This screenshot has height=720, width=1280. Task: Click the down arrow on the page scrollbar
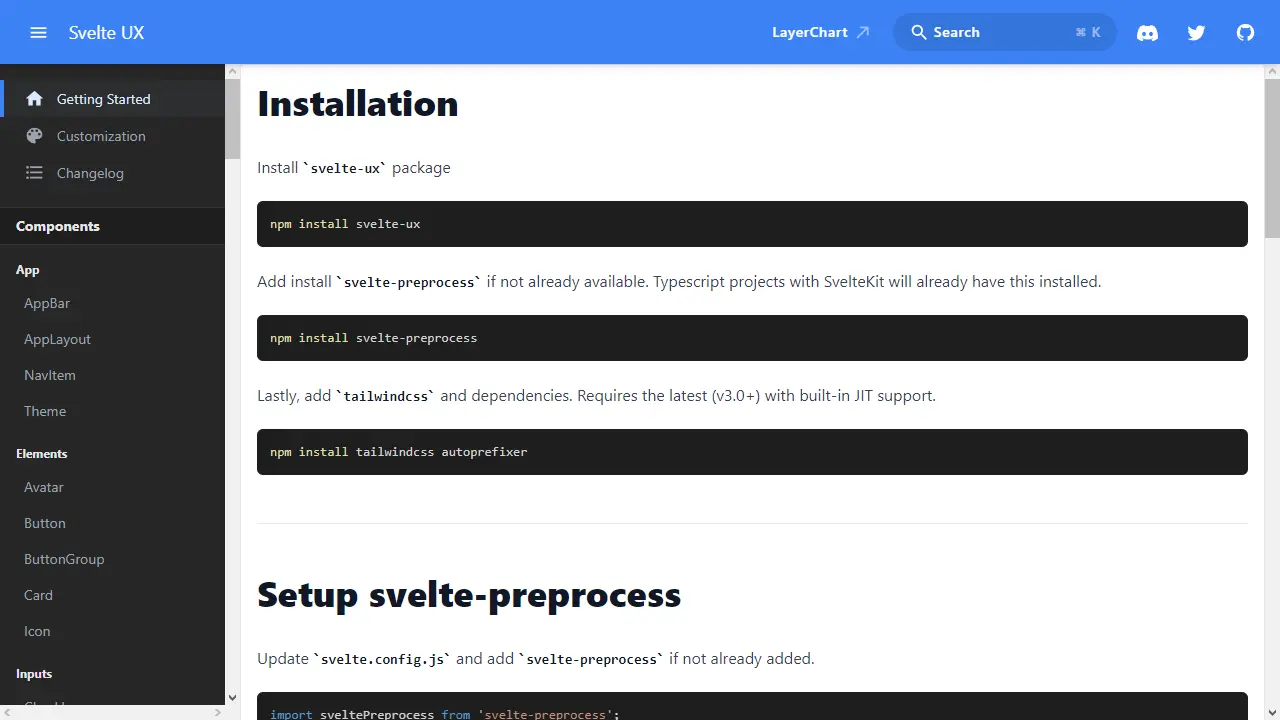click(1271, 710)
